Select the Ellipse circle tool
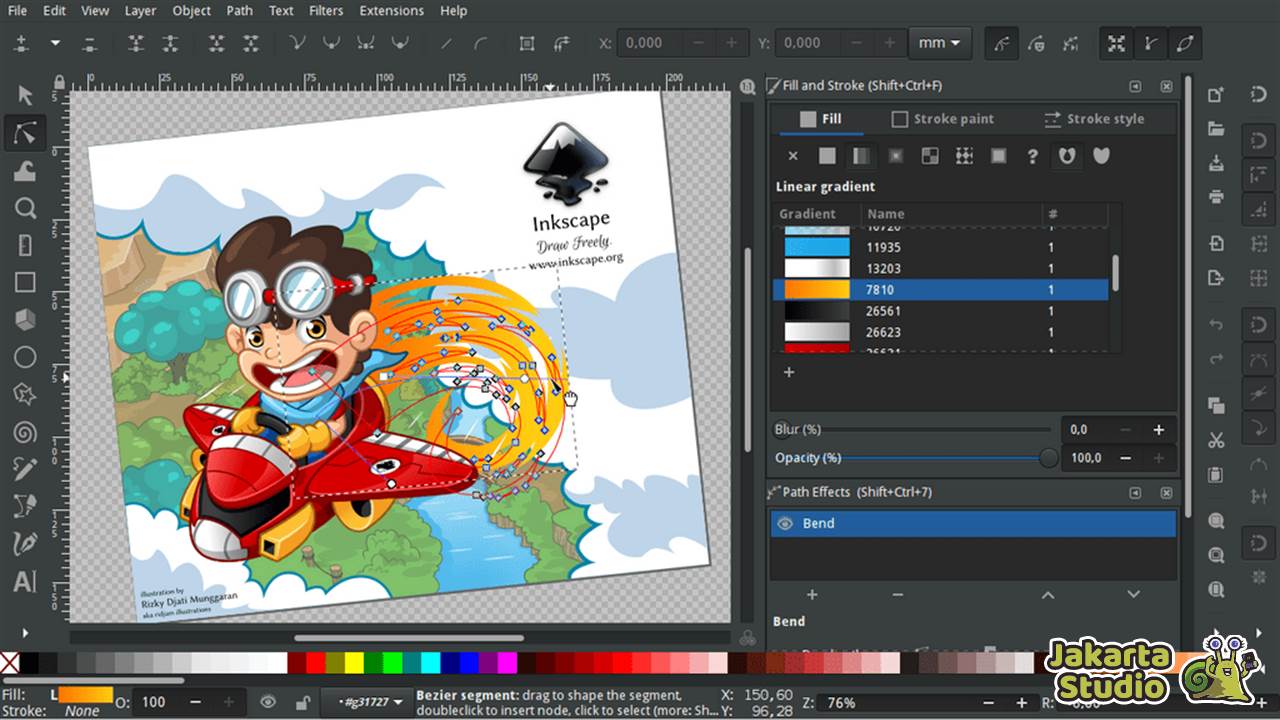 (25, 357)
